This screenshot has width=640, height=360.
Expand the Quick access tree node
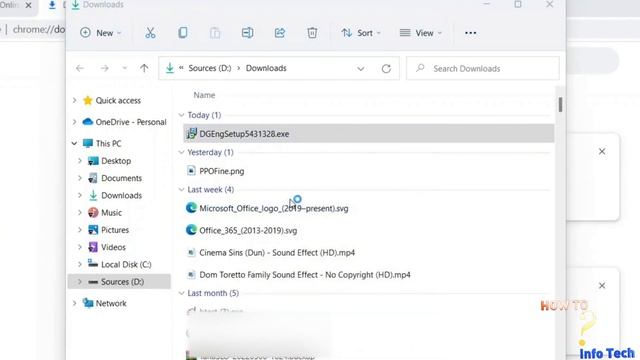(74, 100)
